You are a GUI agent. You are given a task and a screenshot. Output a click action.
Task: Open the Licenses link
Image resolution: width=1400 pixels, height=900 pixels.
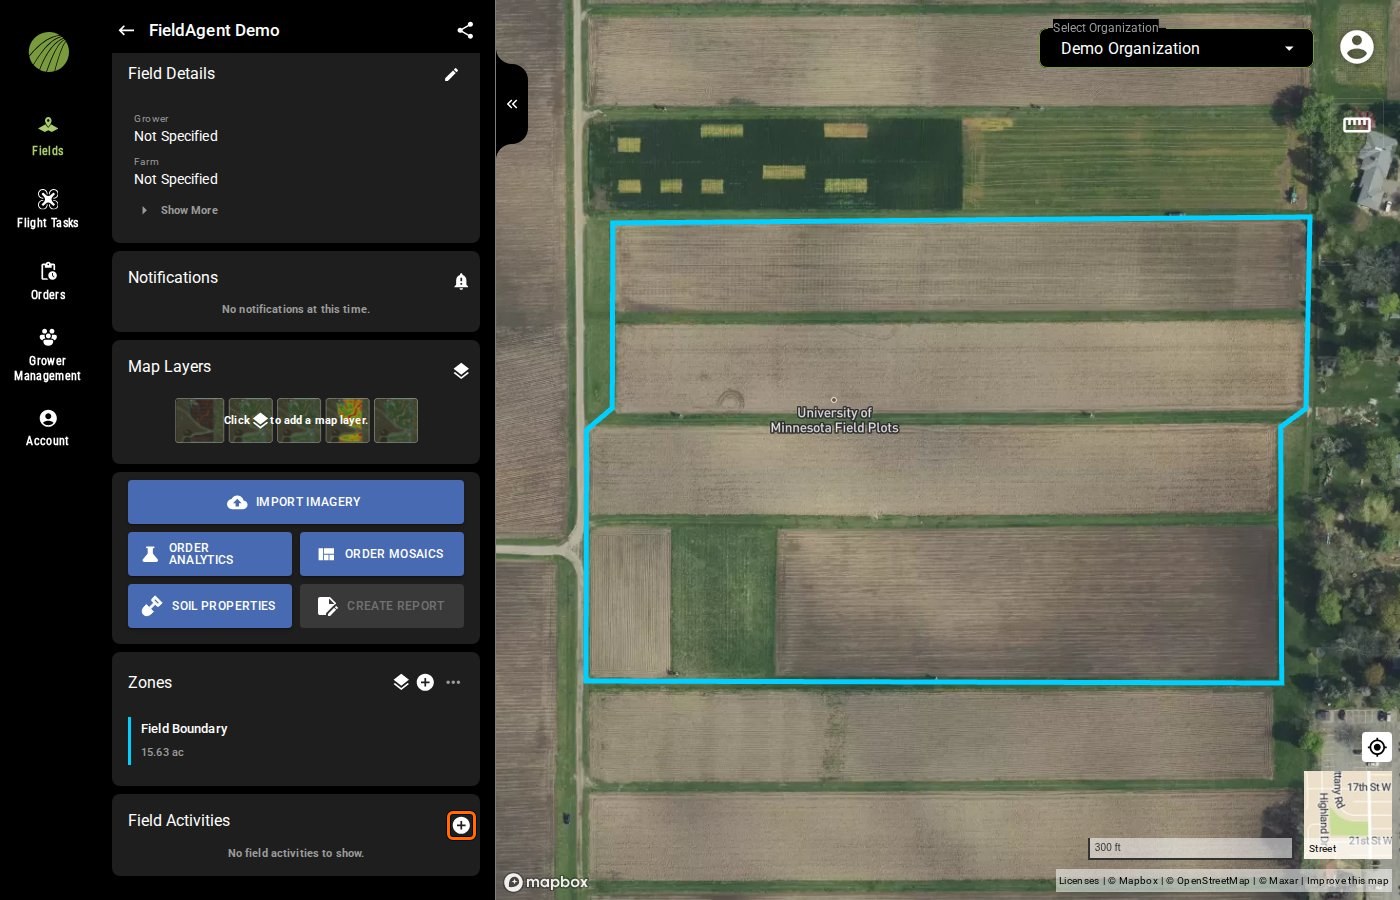click(x=1079, y=881)
